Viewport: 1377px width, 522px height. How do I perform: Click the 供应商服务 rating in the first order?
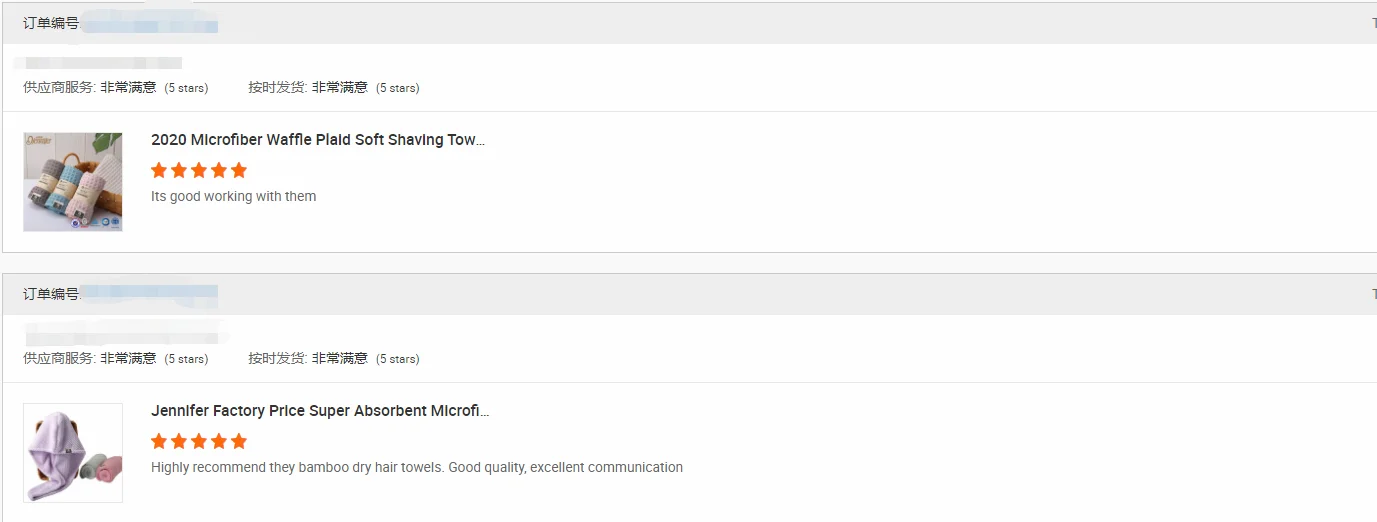click(x=115, y=88)
